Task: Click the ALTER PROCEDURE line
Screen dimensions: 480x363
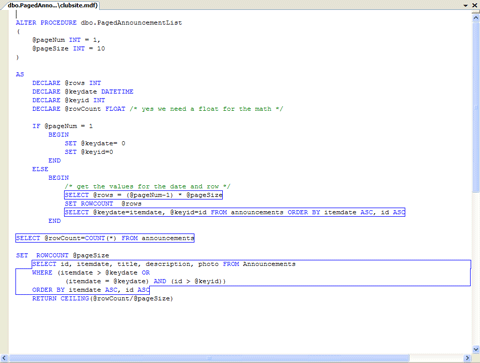Action: point(99,23)
